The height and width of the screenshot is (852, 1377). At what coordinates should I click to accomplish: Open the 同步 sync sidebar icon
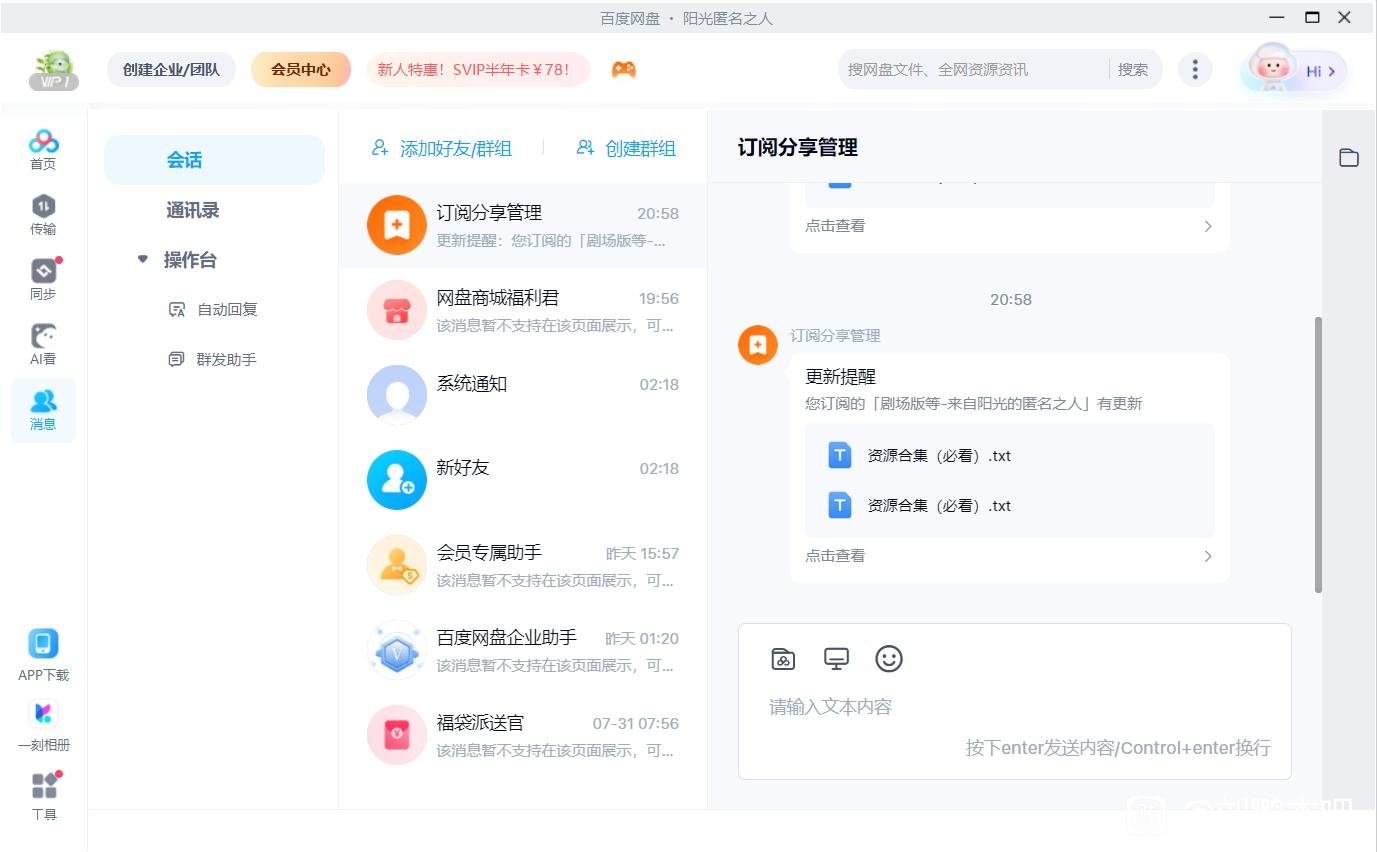tap(43, 280)
